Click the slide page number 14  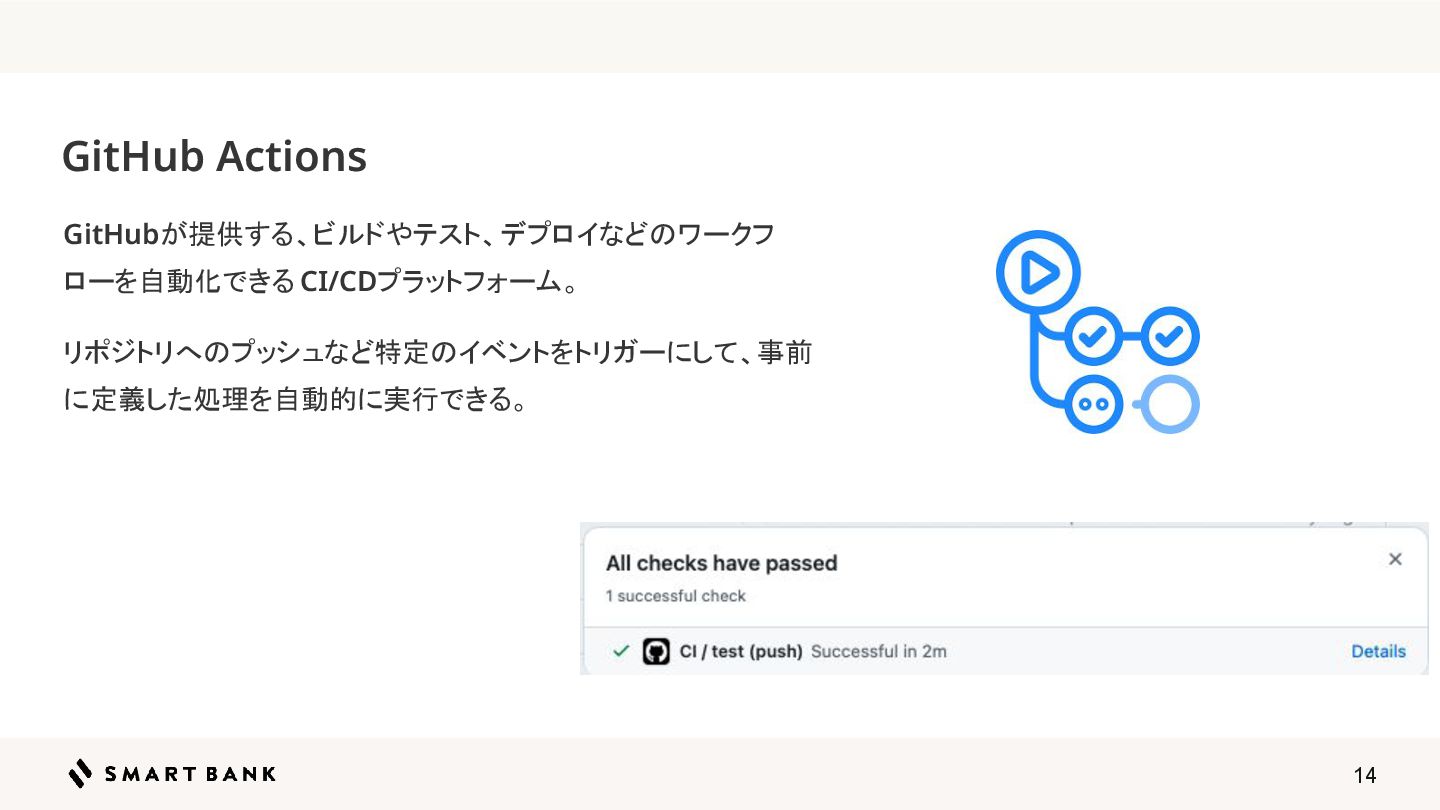[1365, 775]
